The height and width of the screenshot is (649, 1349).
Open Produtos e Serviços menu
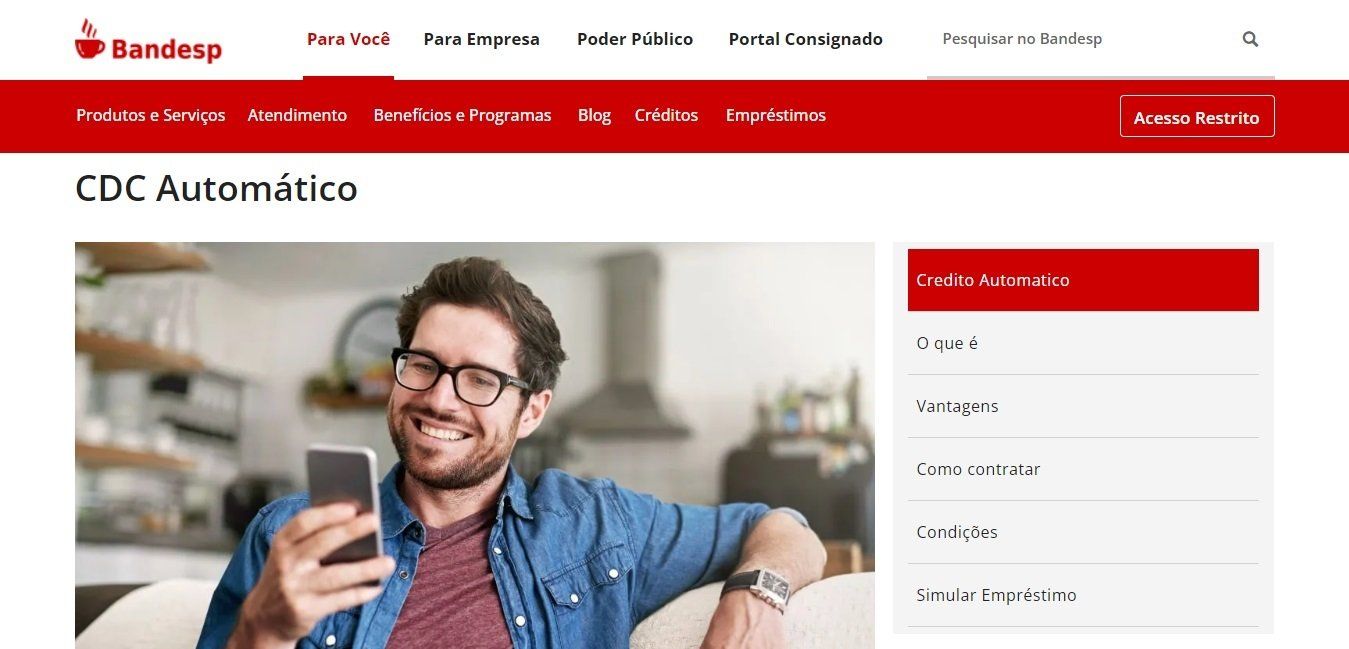tap(151, 115)
